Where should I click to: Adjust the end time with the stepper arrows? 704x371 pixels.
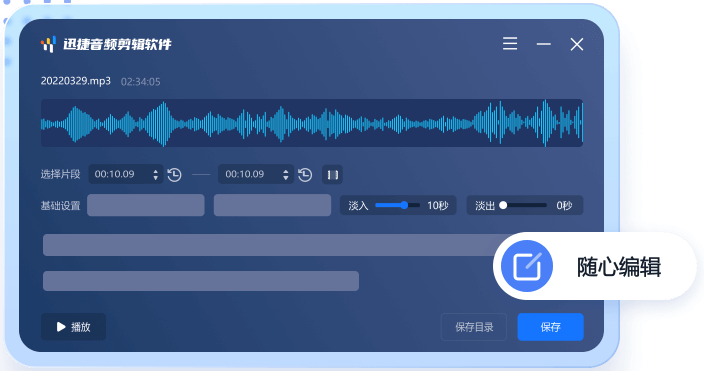tap(286, 175)
